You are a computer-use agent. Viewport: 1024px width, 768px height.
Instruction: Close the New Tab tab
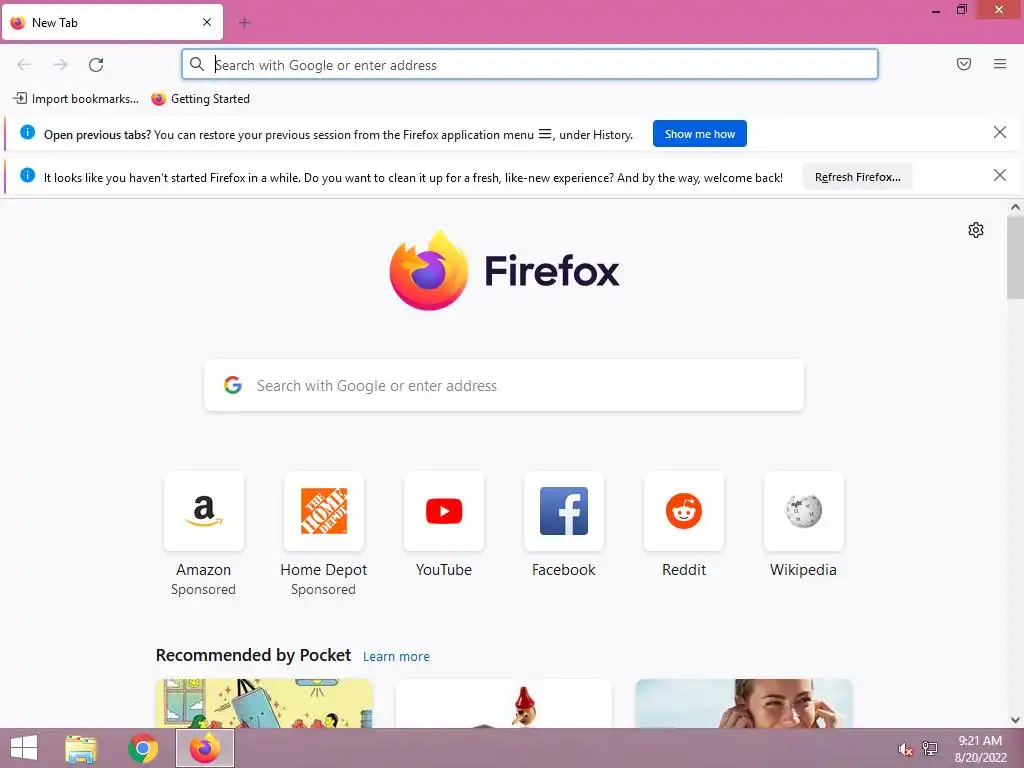point(206,22)
